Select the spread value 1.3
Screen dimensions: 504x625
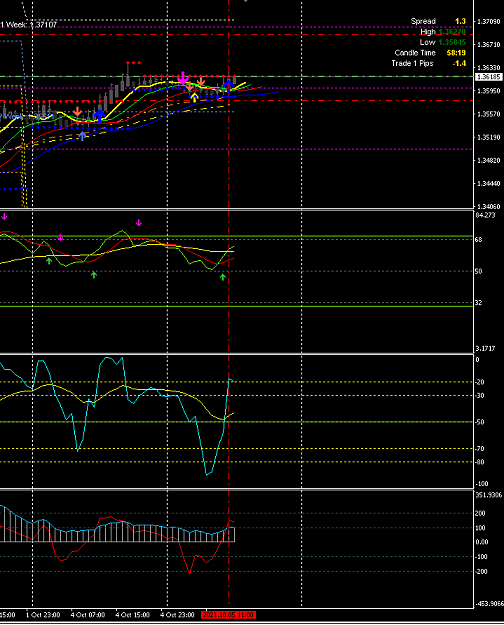[460, 21]
